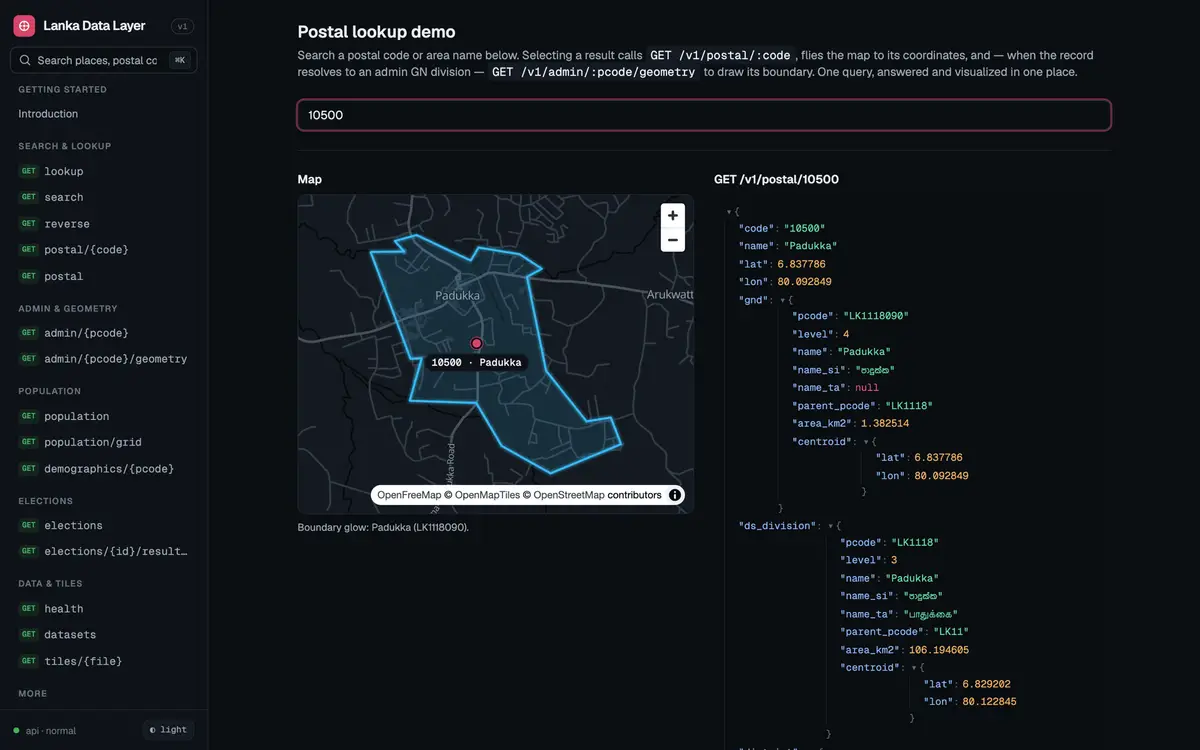The image size is (1200, 750).
Task: Click OpenStreetMap attribution link
Action: [569, 495]
